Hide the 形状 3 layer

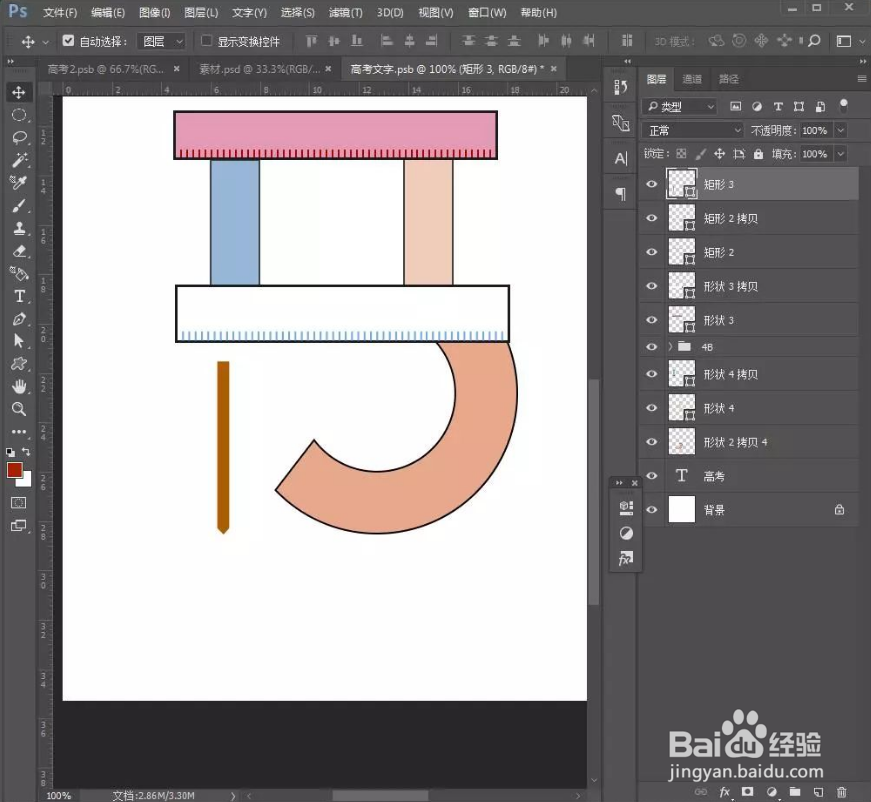point(652,320)
